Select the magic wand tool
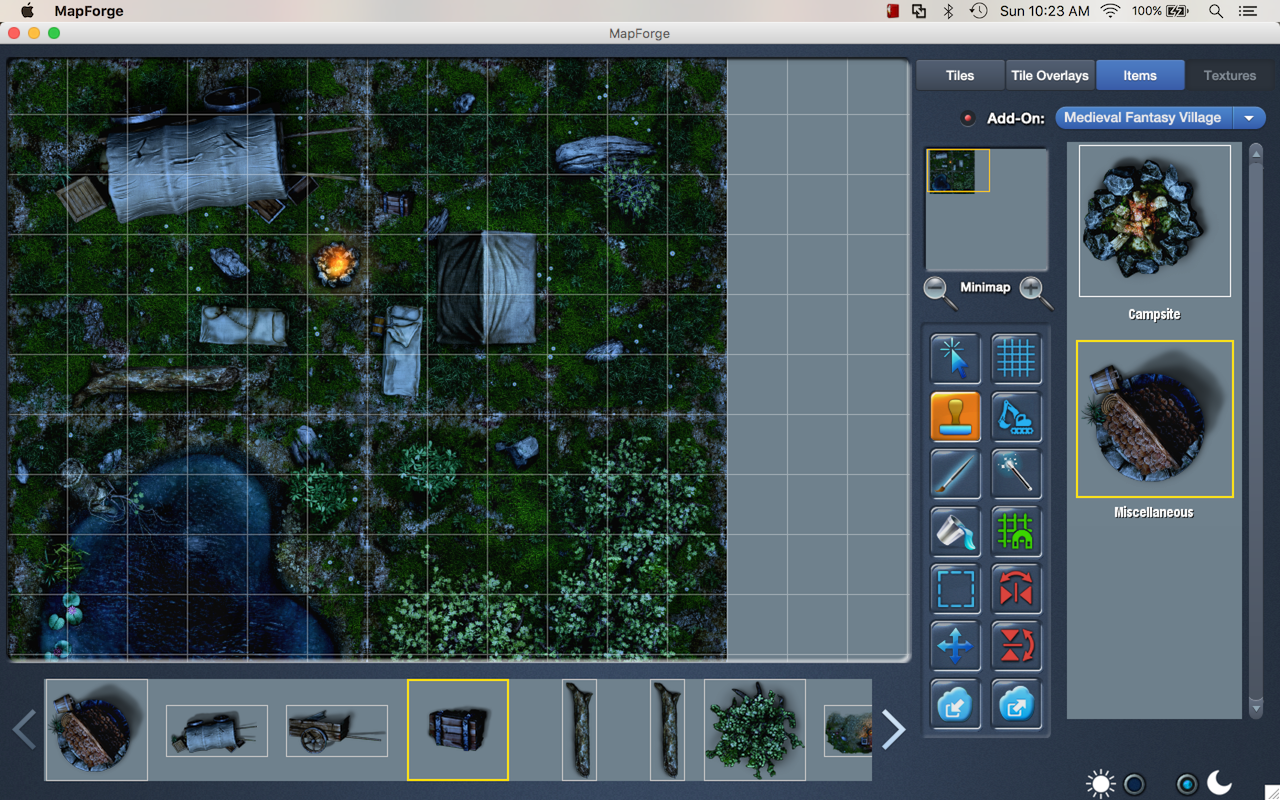 1016,473
